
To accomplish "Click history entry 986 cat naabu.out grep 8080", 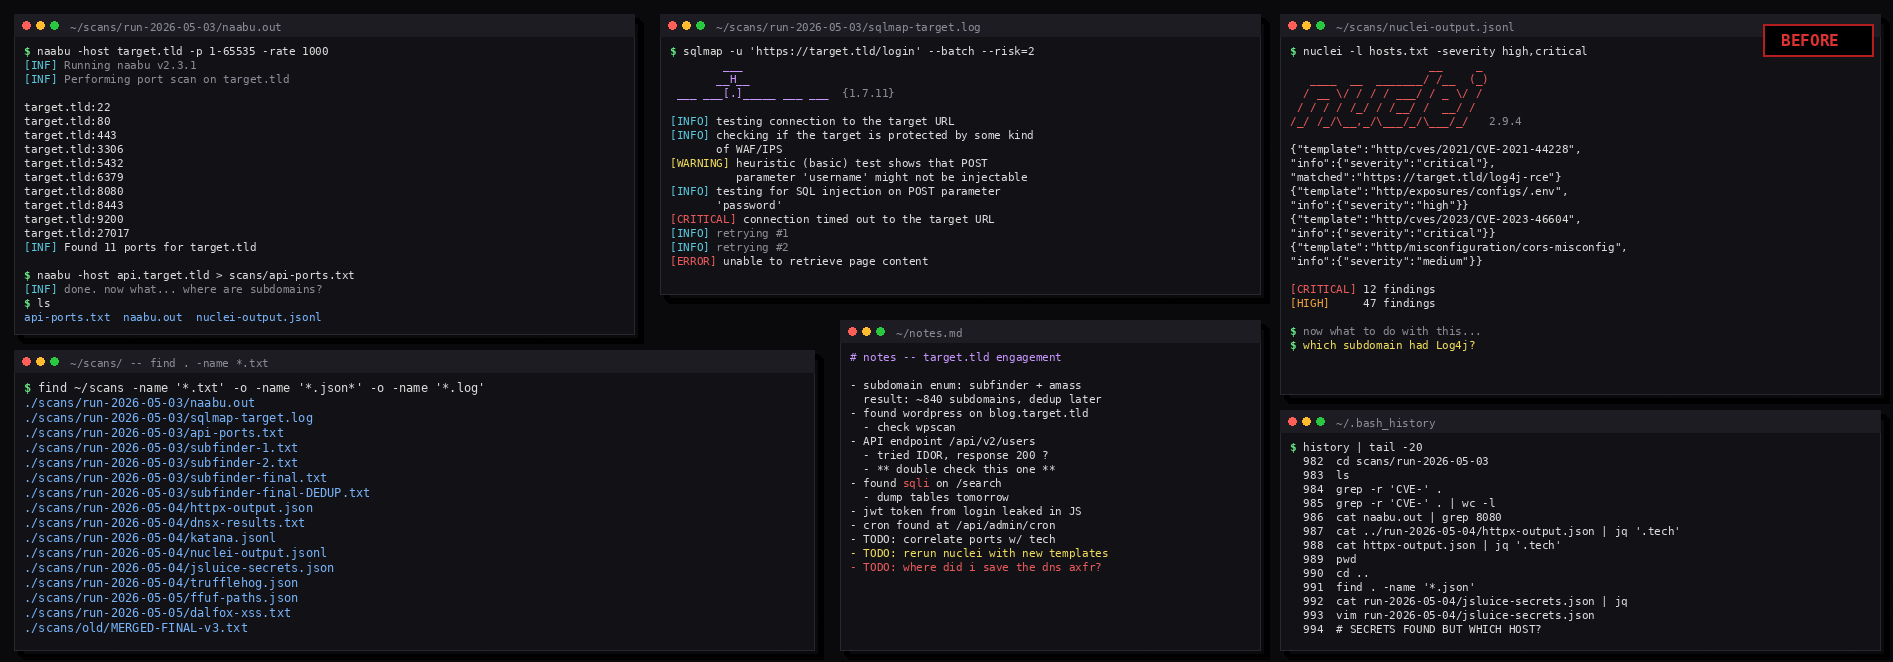I will tap(1402, 517).
